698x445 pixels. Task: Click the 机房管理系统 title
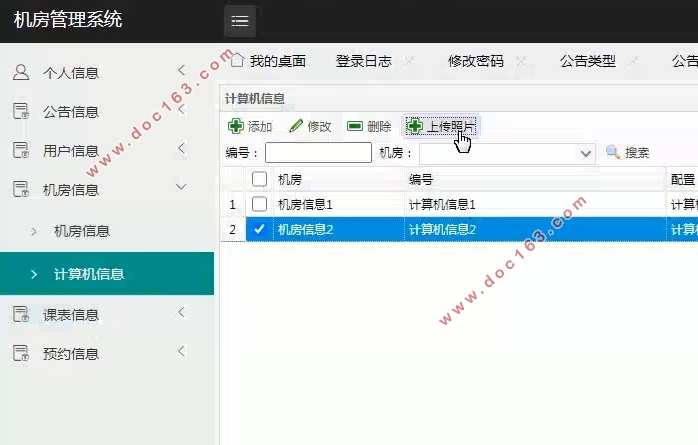tap(68, 20)
